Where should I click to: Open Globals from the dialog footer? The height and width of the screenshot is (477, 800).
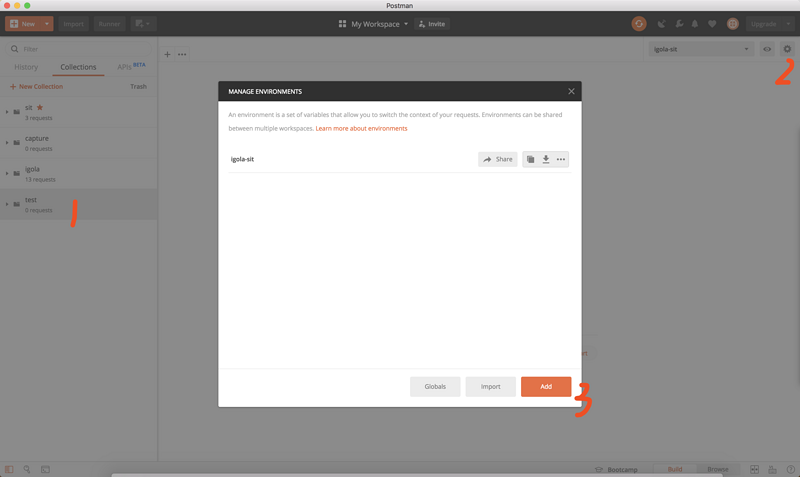coord(435,387)
